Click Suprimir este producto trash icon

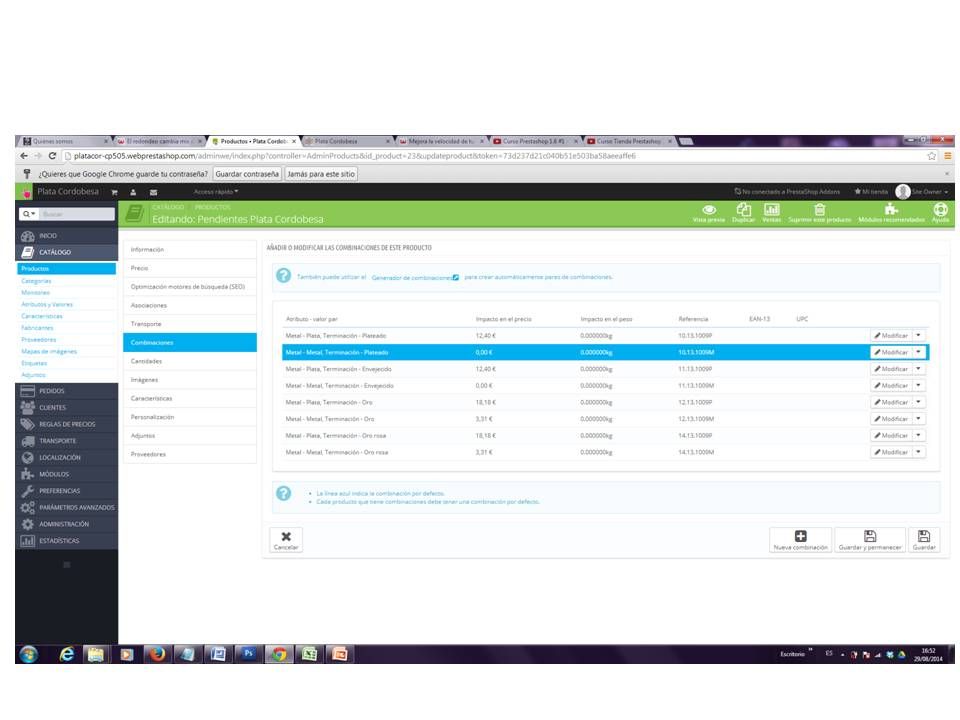pyautogui.click(x=819, y=213)
